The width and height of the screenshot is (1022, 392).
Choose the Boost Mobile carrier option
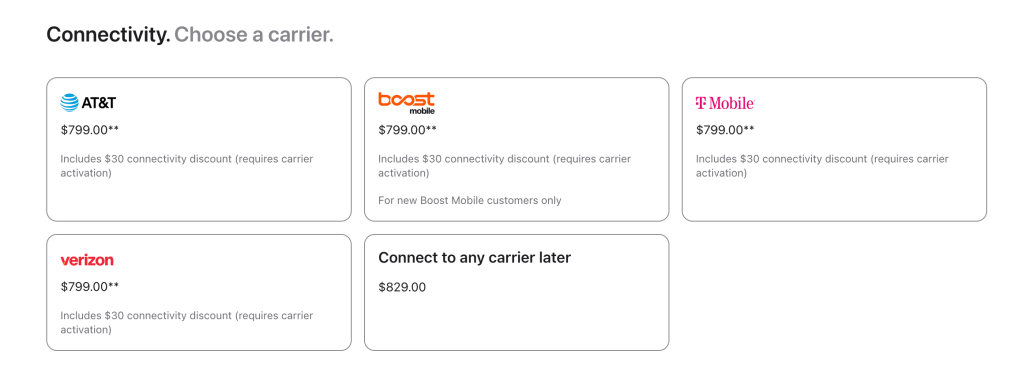point(516,149)
